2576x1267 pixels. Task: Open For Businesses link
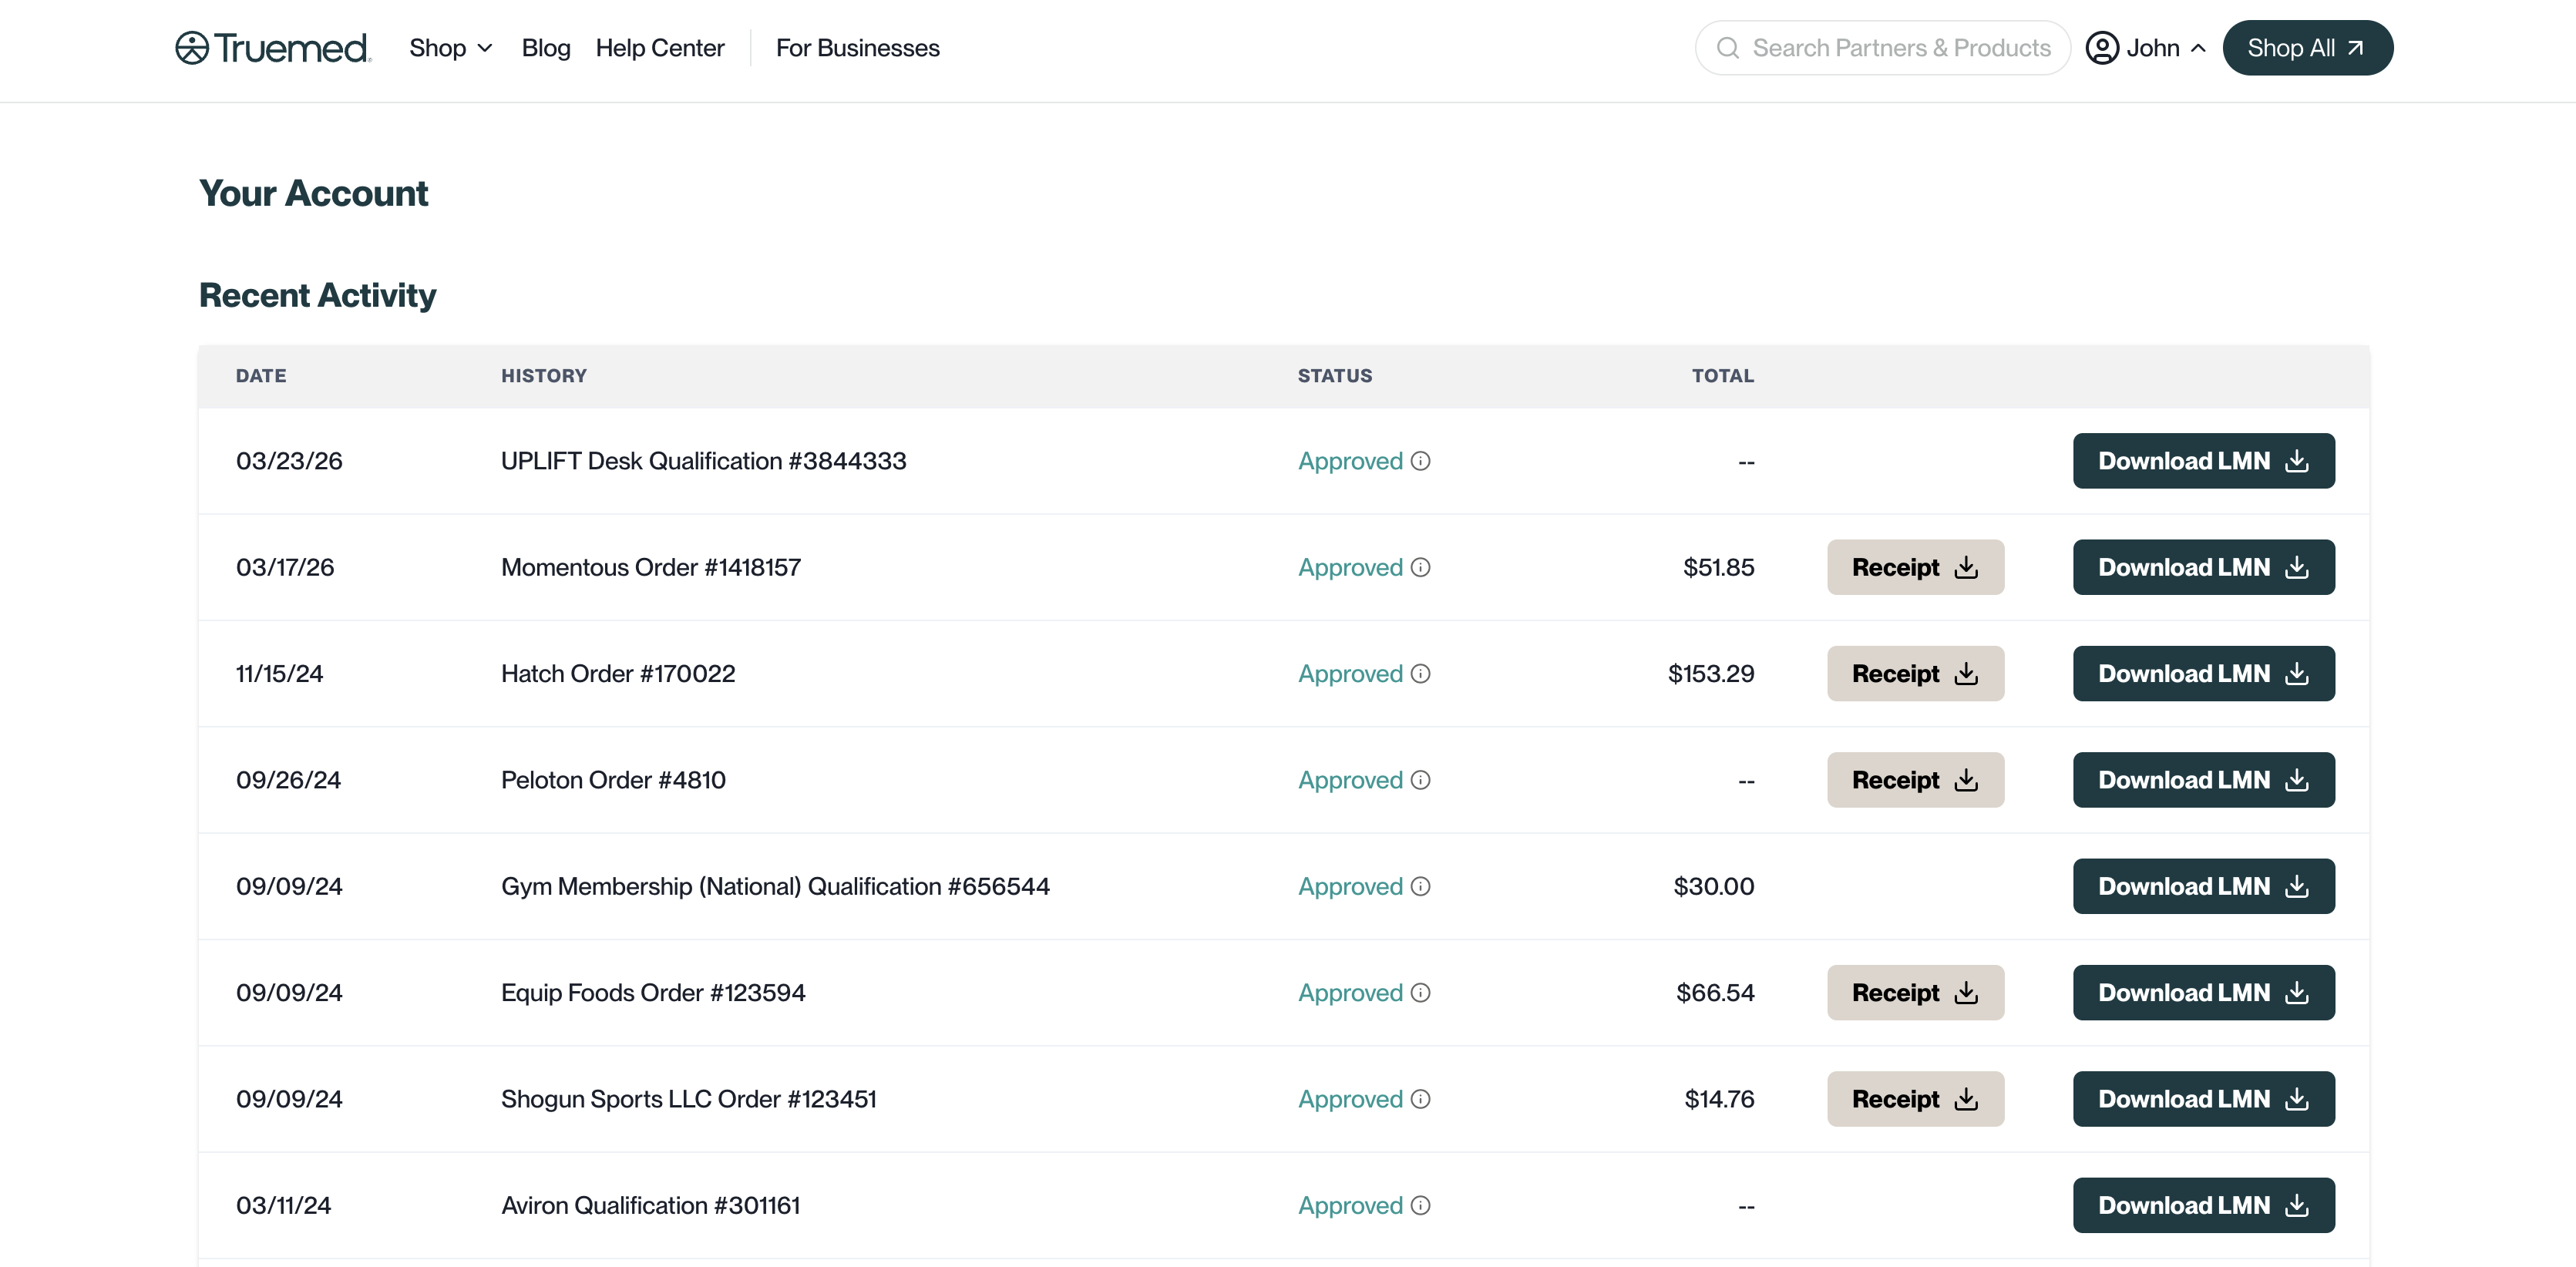857,48
